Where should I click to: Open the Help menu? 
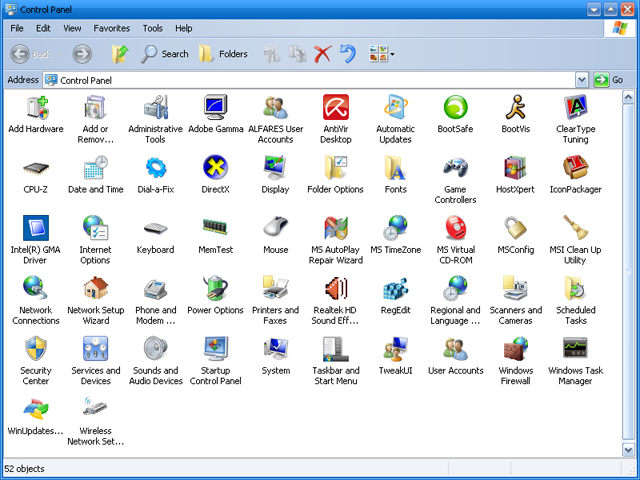184,28
